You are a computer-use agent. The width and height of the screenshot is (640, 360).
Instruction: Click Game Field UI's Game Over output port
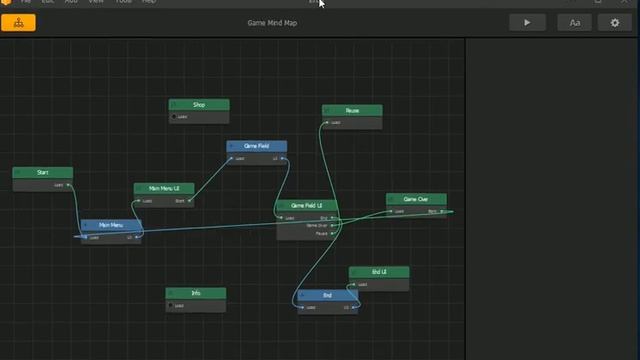tap(332, 225)
